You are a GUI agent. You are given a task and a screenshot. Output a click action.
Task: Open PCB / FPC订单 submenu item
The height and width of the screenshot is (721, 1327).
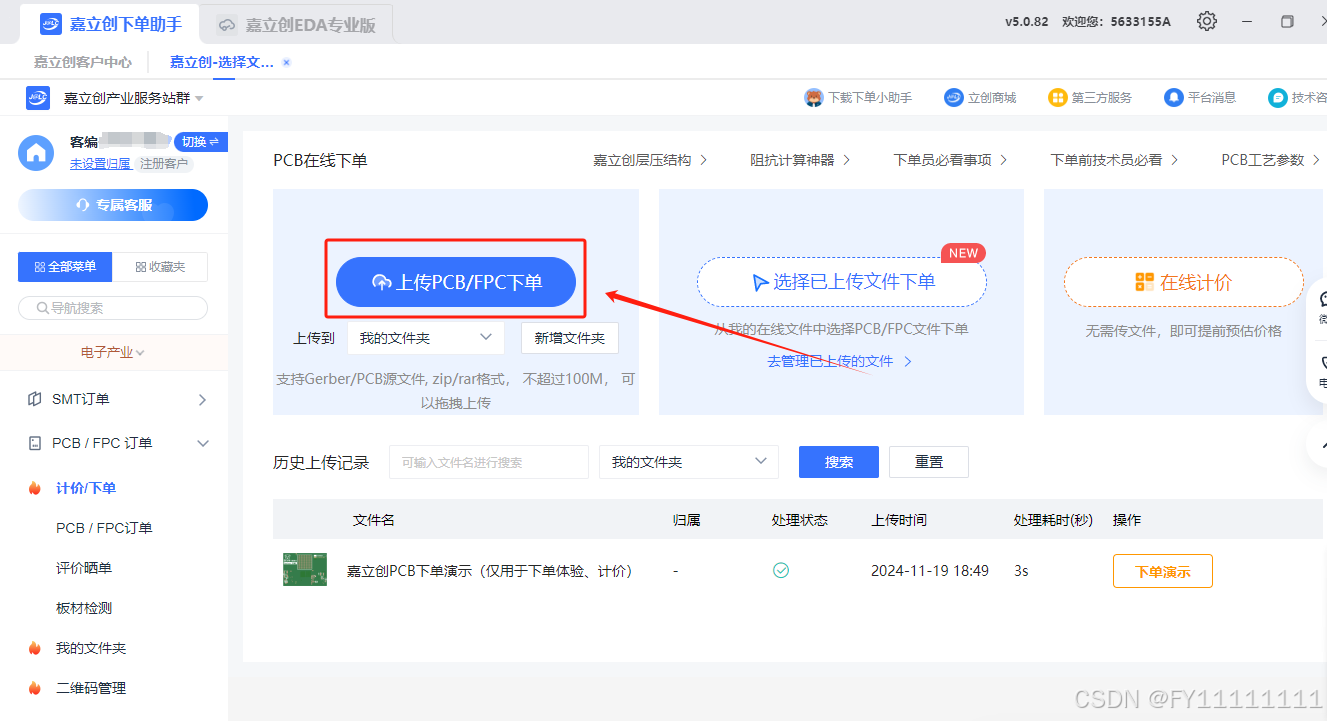pyautogui.click(x=104, y=528)
